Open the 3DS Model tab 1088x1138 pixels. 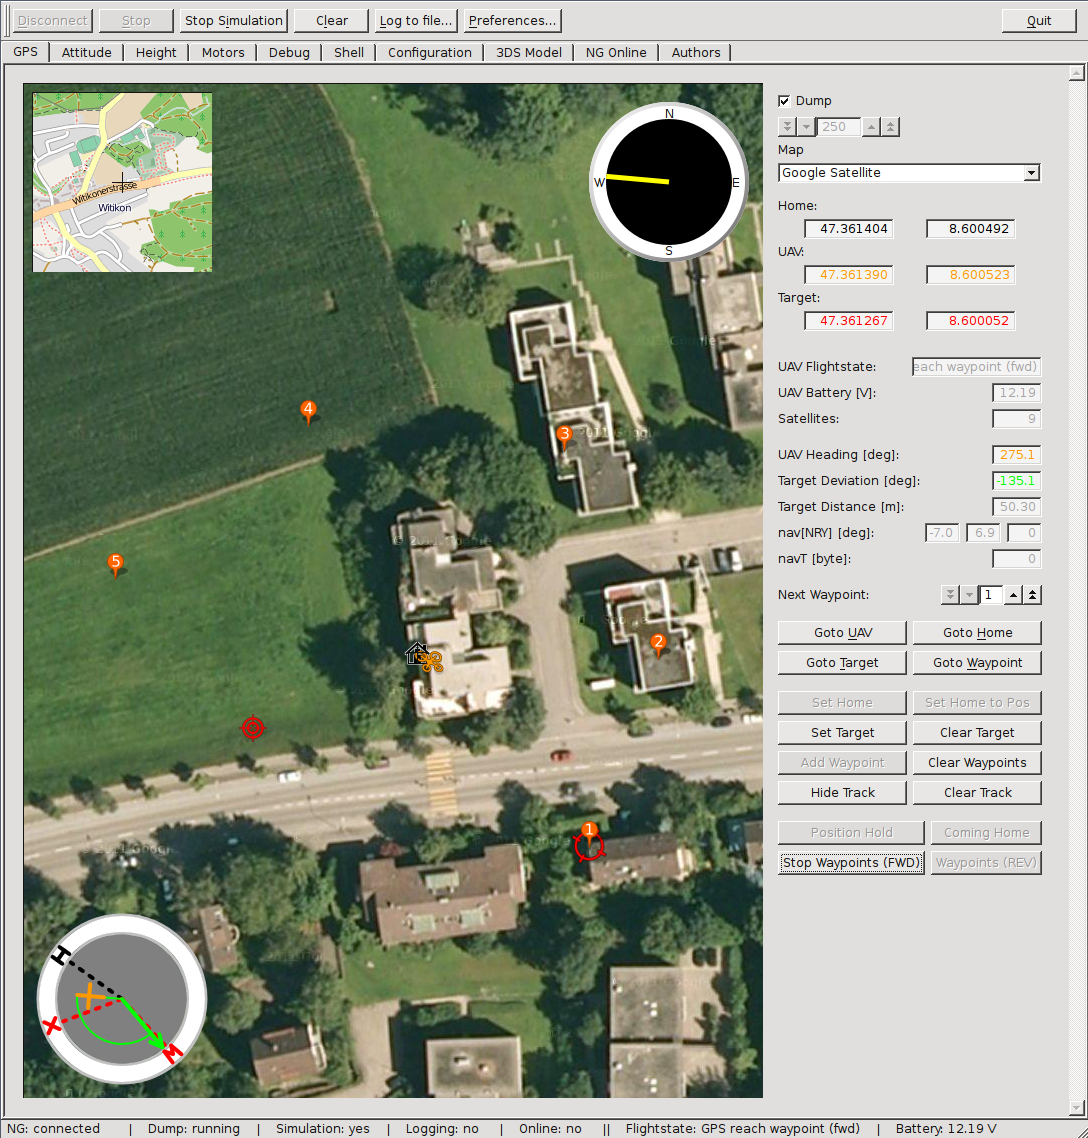coord(528,52)
